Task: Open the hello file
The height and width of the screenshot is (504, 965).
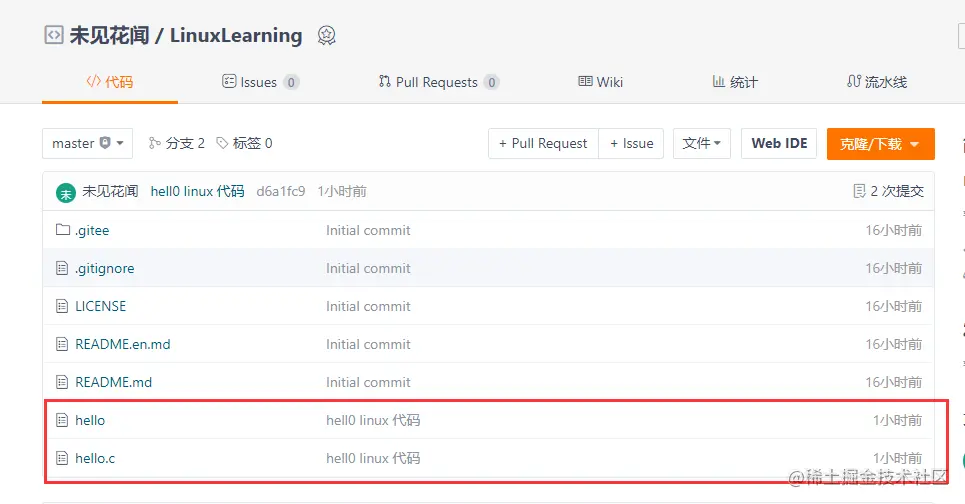Action: [90, 420]
